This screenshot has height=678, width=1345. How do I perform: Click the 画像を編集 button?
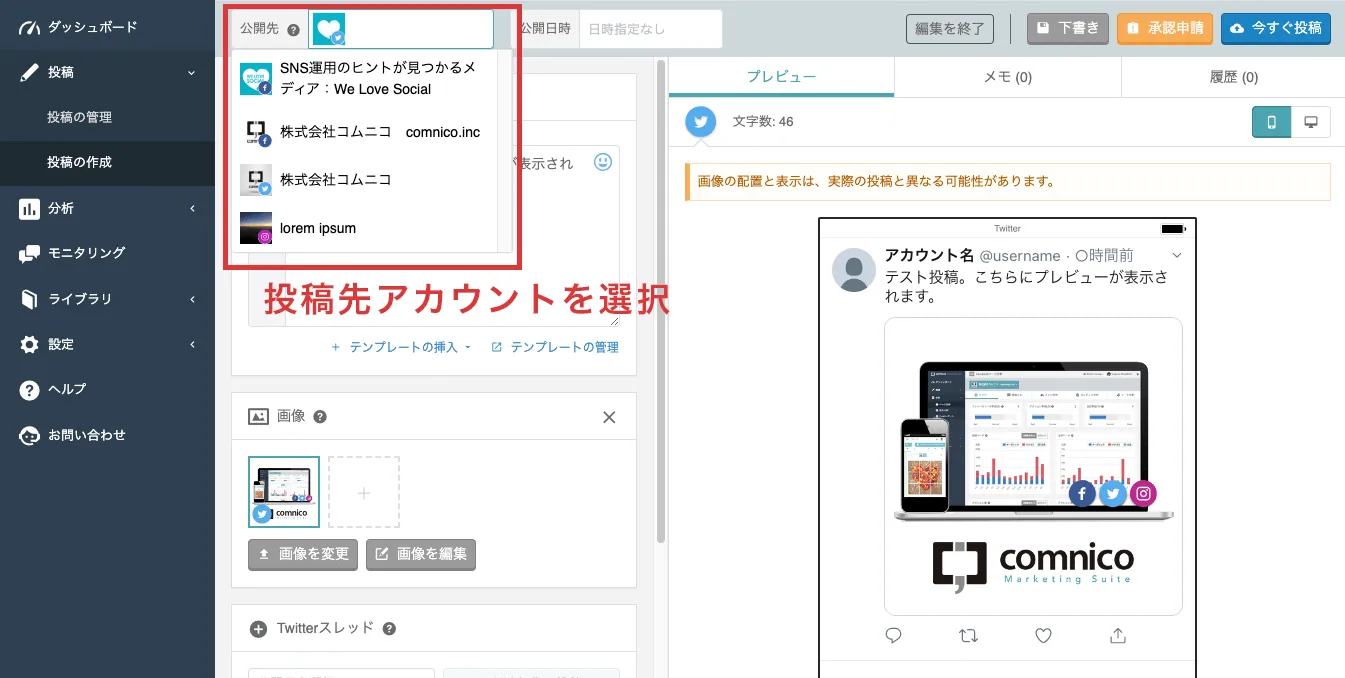421,554
